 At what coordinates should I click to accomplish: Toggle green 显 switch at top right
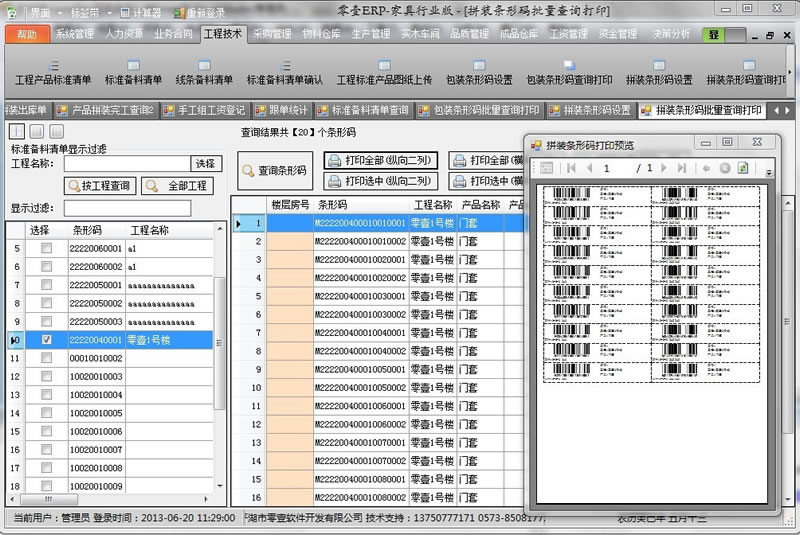[724, 35]
